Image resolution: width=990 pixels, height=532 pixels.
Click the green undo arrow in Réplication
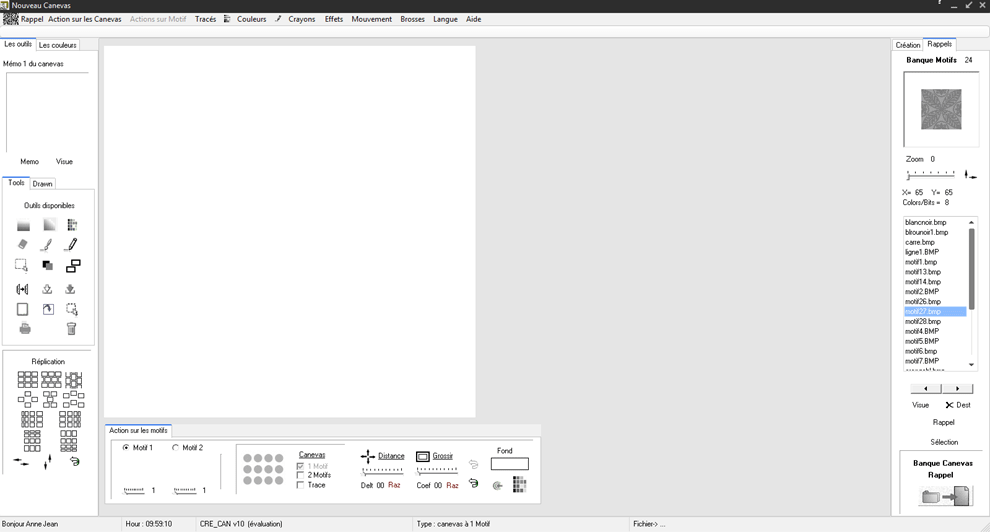click(x=74, y=462)
